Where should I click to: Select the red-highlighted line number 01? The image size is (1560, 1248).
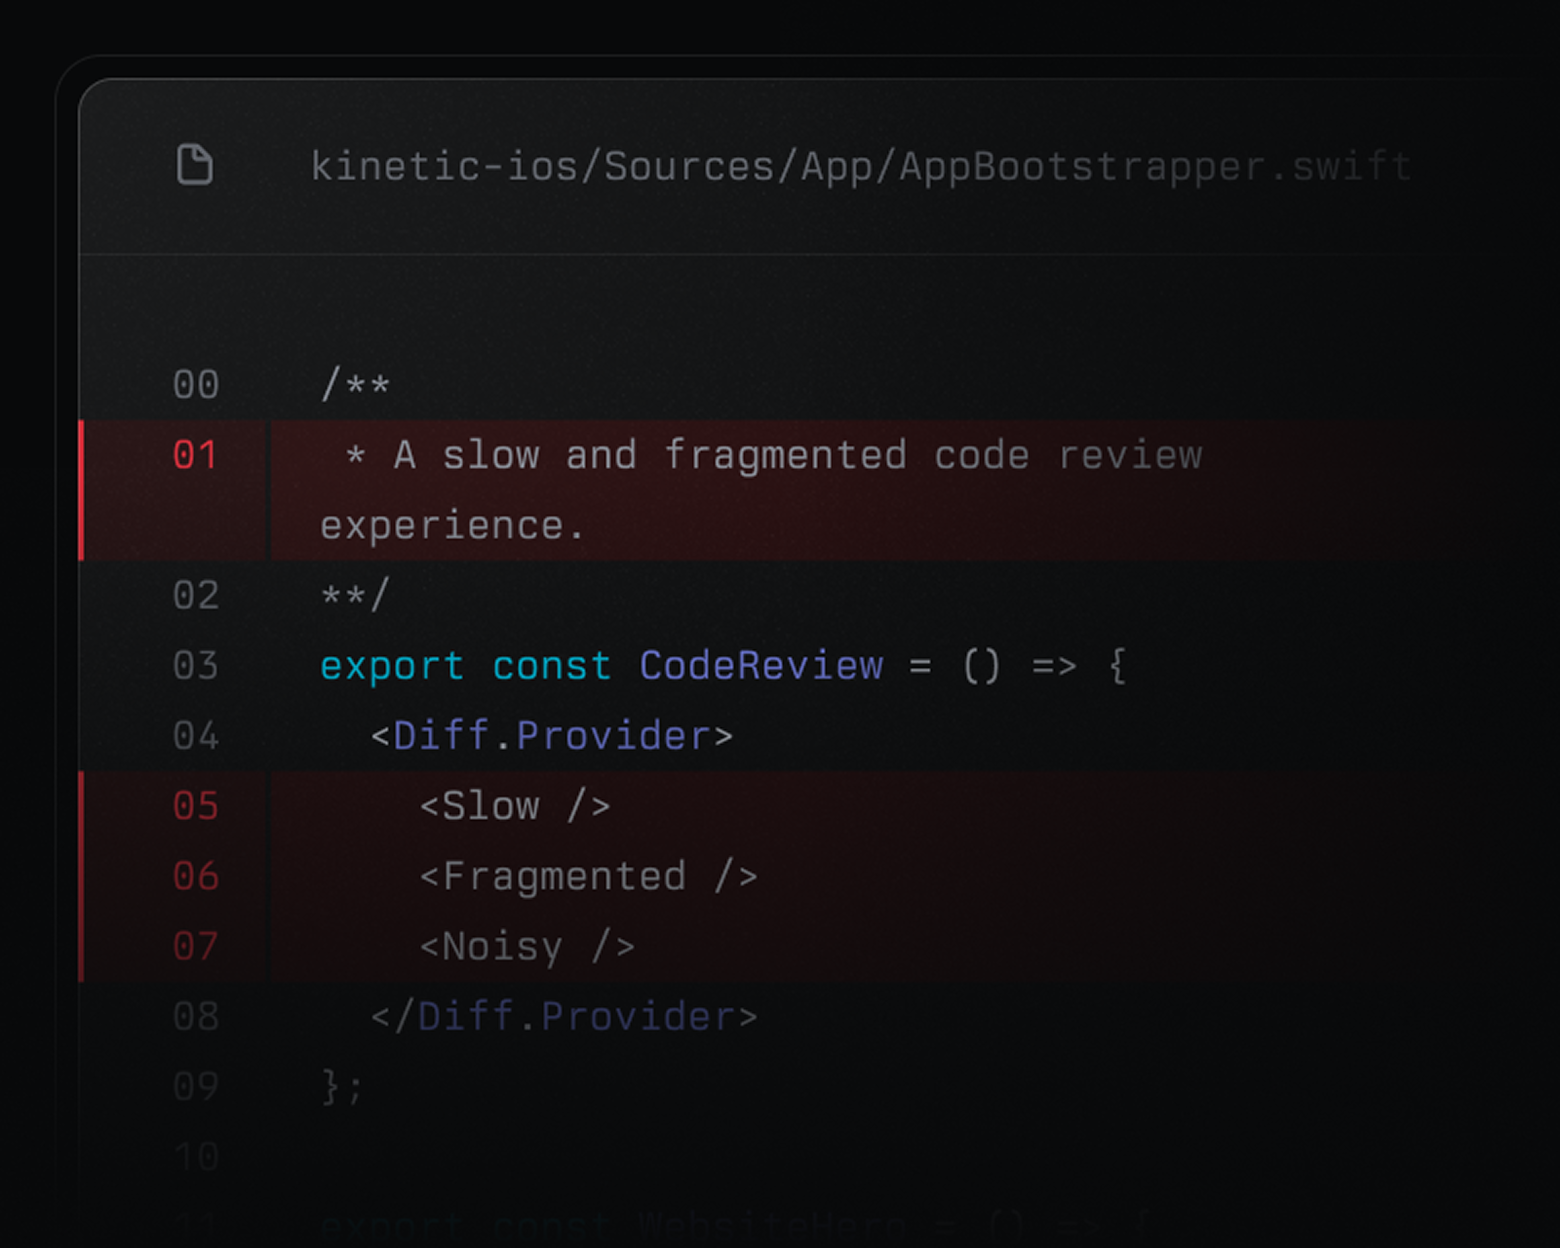point(196,455)
